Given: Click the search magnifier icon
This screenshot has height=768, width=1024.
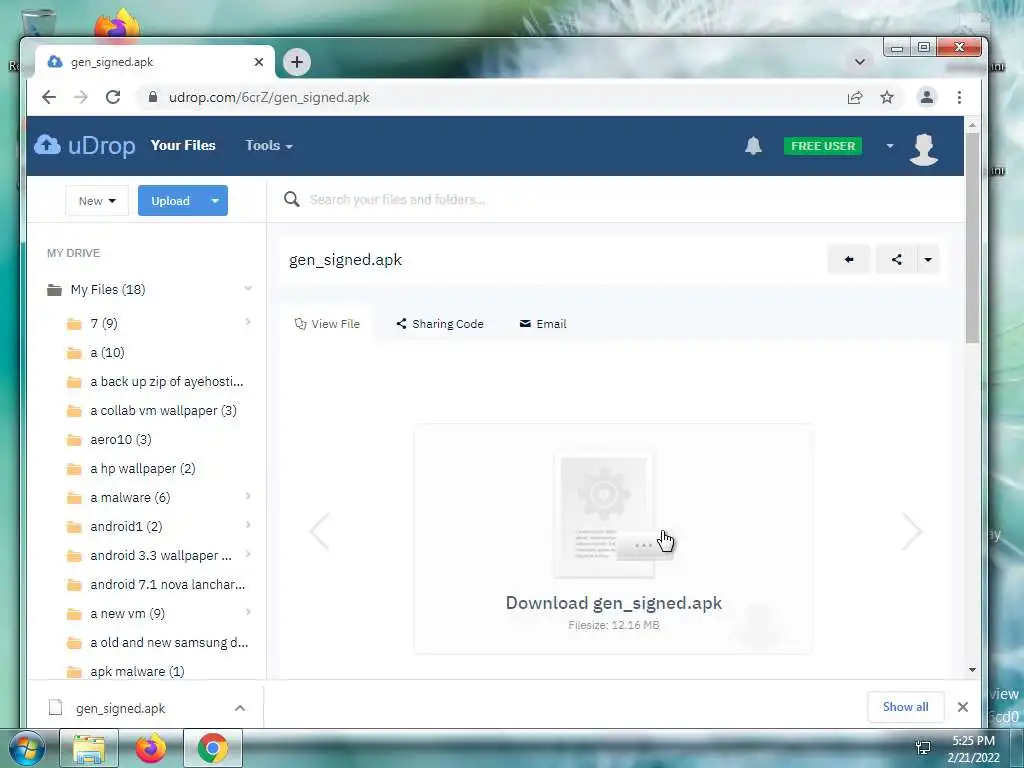Looking at the screenshot, I should pos(291,199).
